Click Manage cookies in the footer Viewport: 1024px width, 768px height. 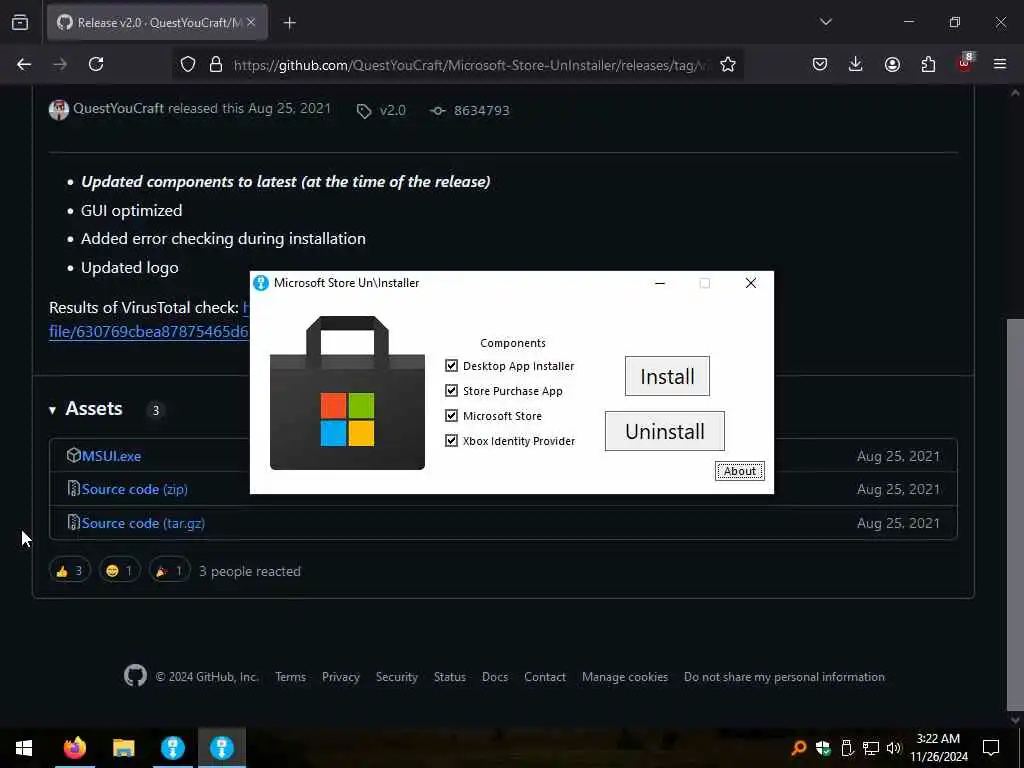coord(624,677)
